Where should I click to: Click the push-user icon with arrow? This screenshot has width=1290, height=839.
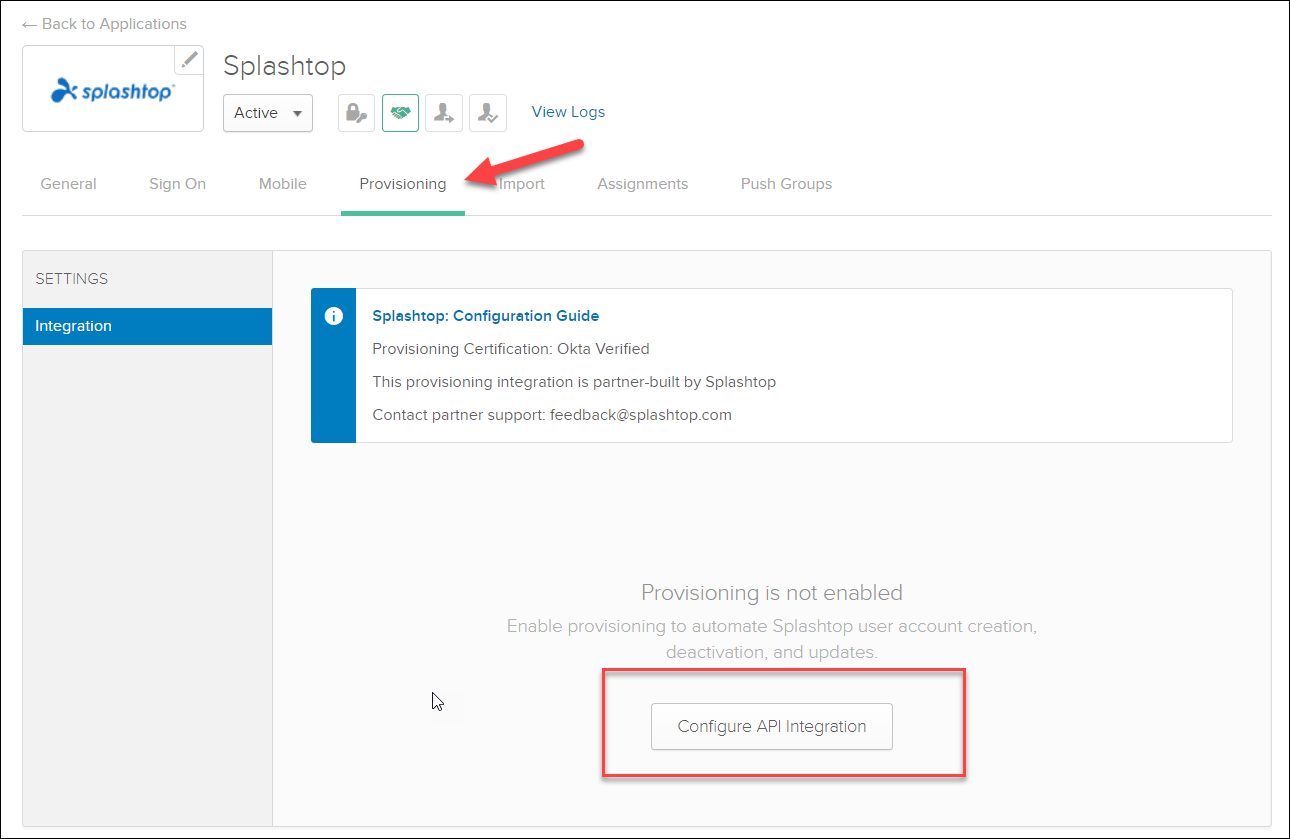point(444,112)
